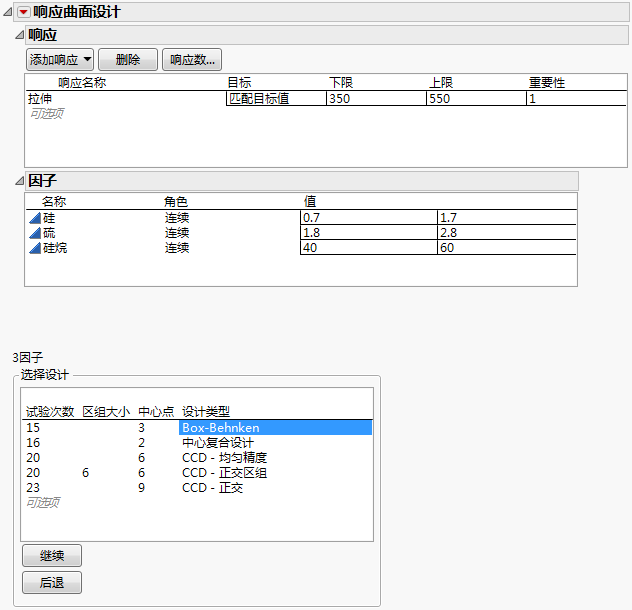Open the 添加响应 dropdown button
Viewport: 632px width, 610px height.
point(60,60)
